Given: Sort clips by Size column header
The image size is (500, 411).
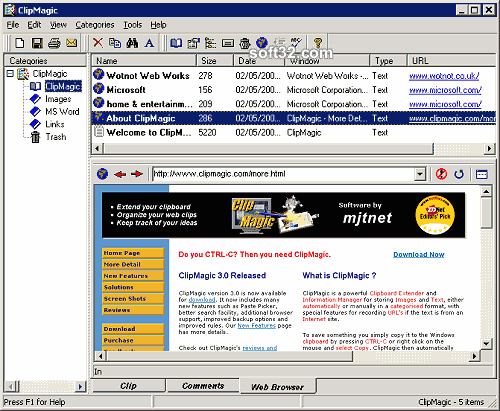Looking at the screenshot, I should (x=215, y=61).
